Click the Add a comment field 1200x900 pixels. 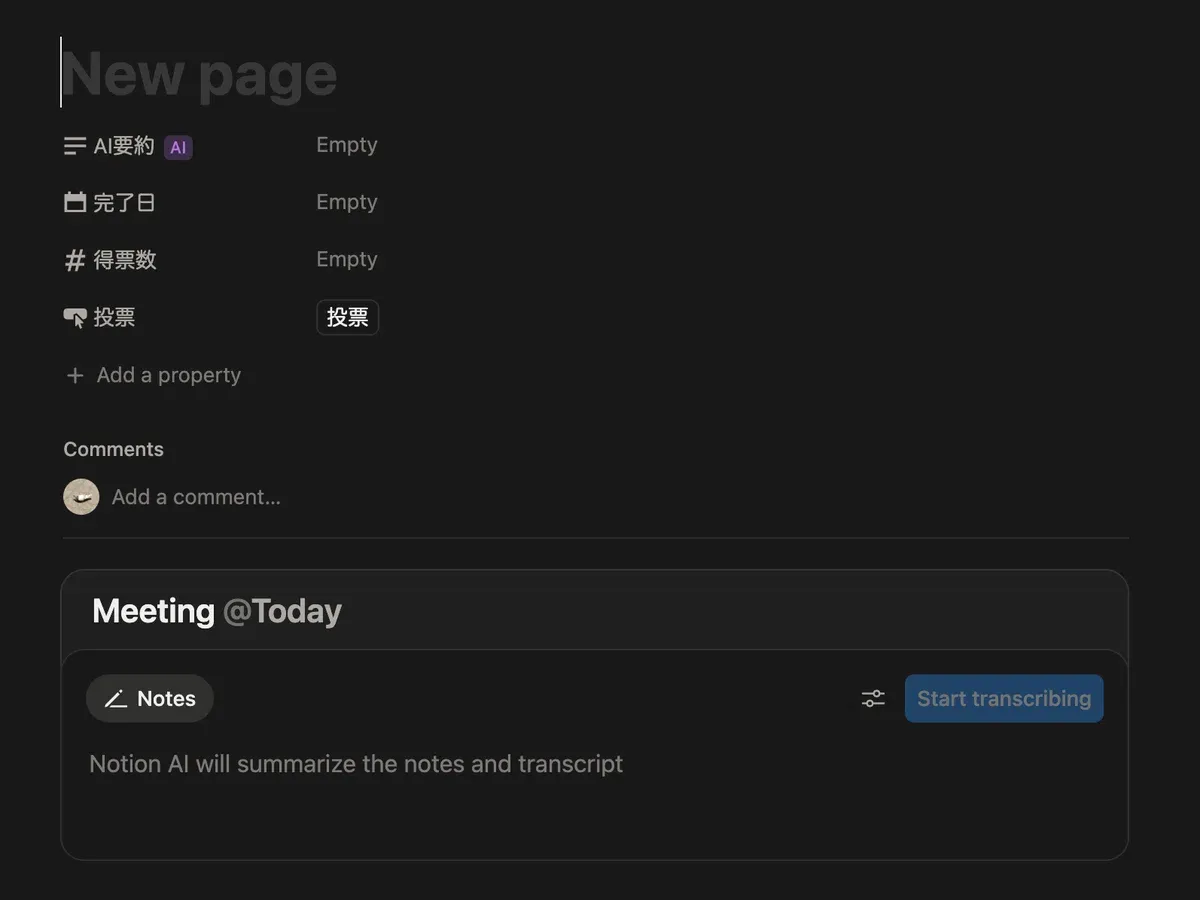click(x=196, y=497)
